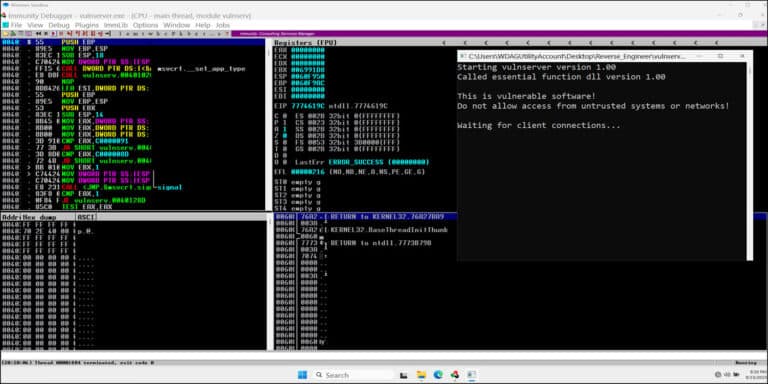The image size is (768, 384).
Task: Show Handles via 'h' toolbar button
Action: pos(158,33)
